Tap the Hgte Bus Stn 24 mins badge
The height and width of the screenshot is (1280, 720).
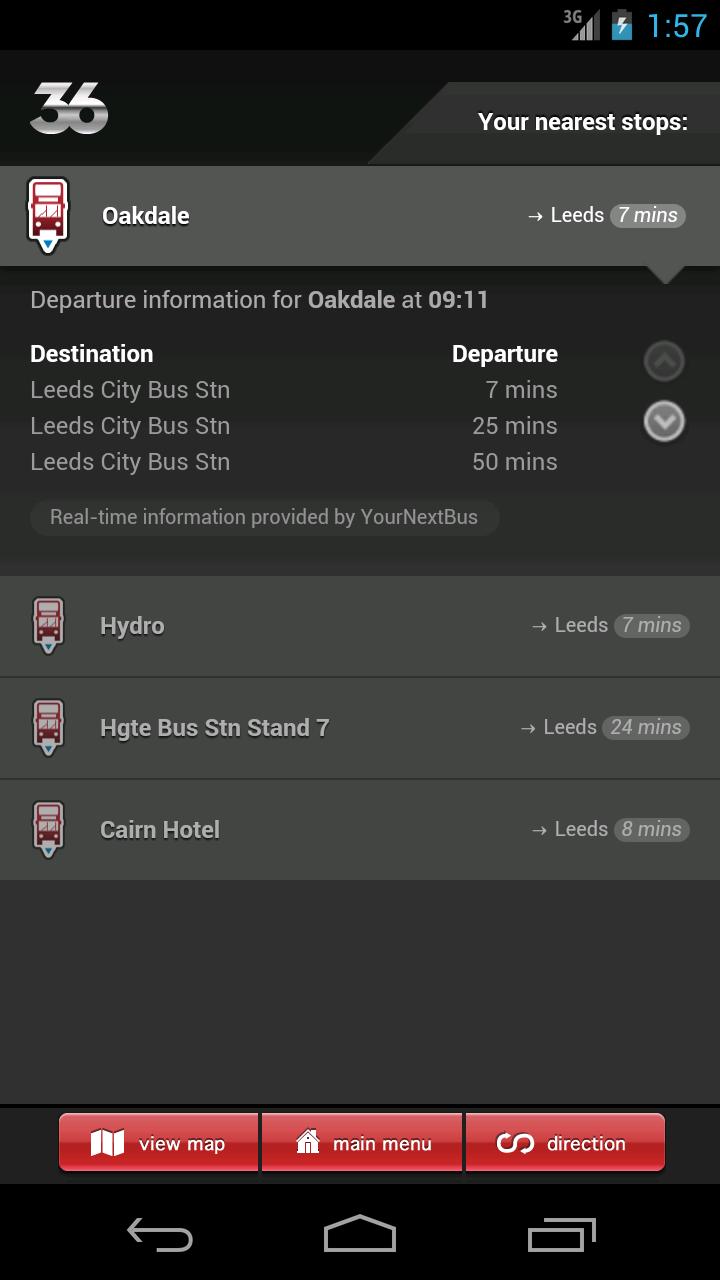click(x=645, y=727)
